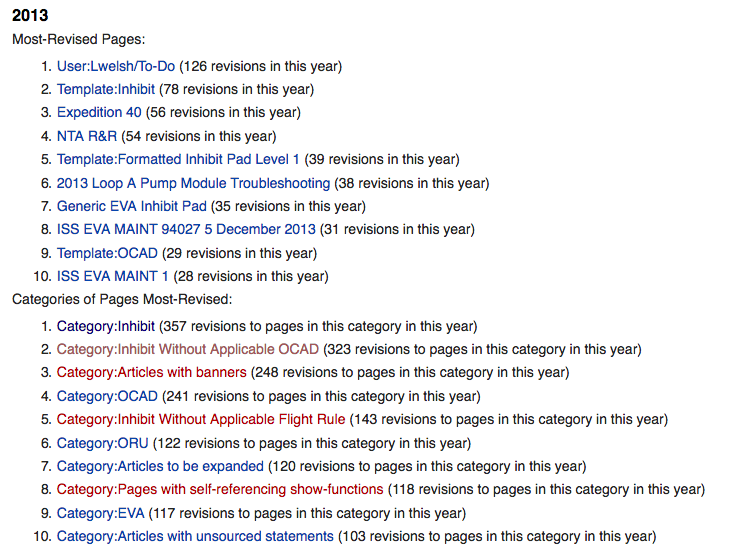Open ISS EVA MAINT 94027 5 December 2013
Image resolution: width=730 pixels, height=558 pixels.
coord(186,229)
